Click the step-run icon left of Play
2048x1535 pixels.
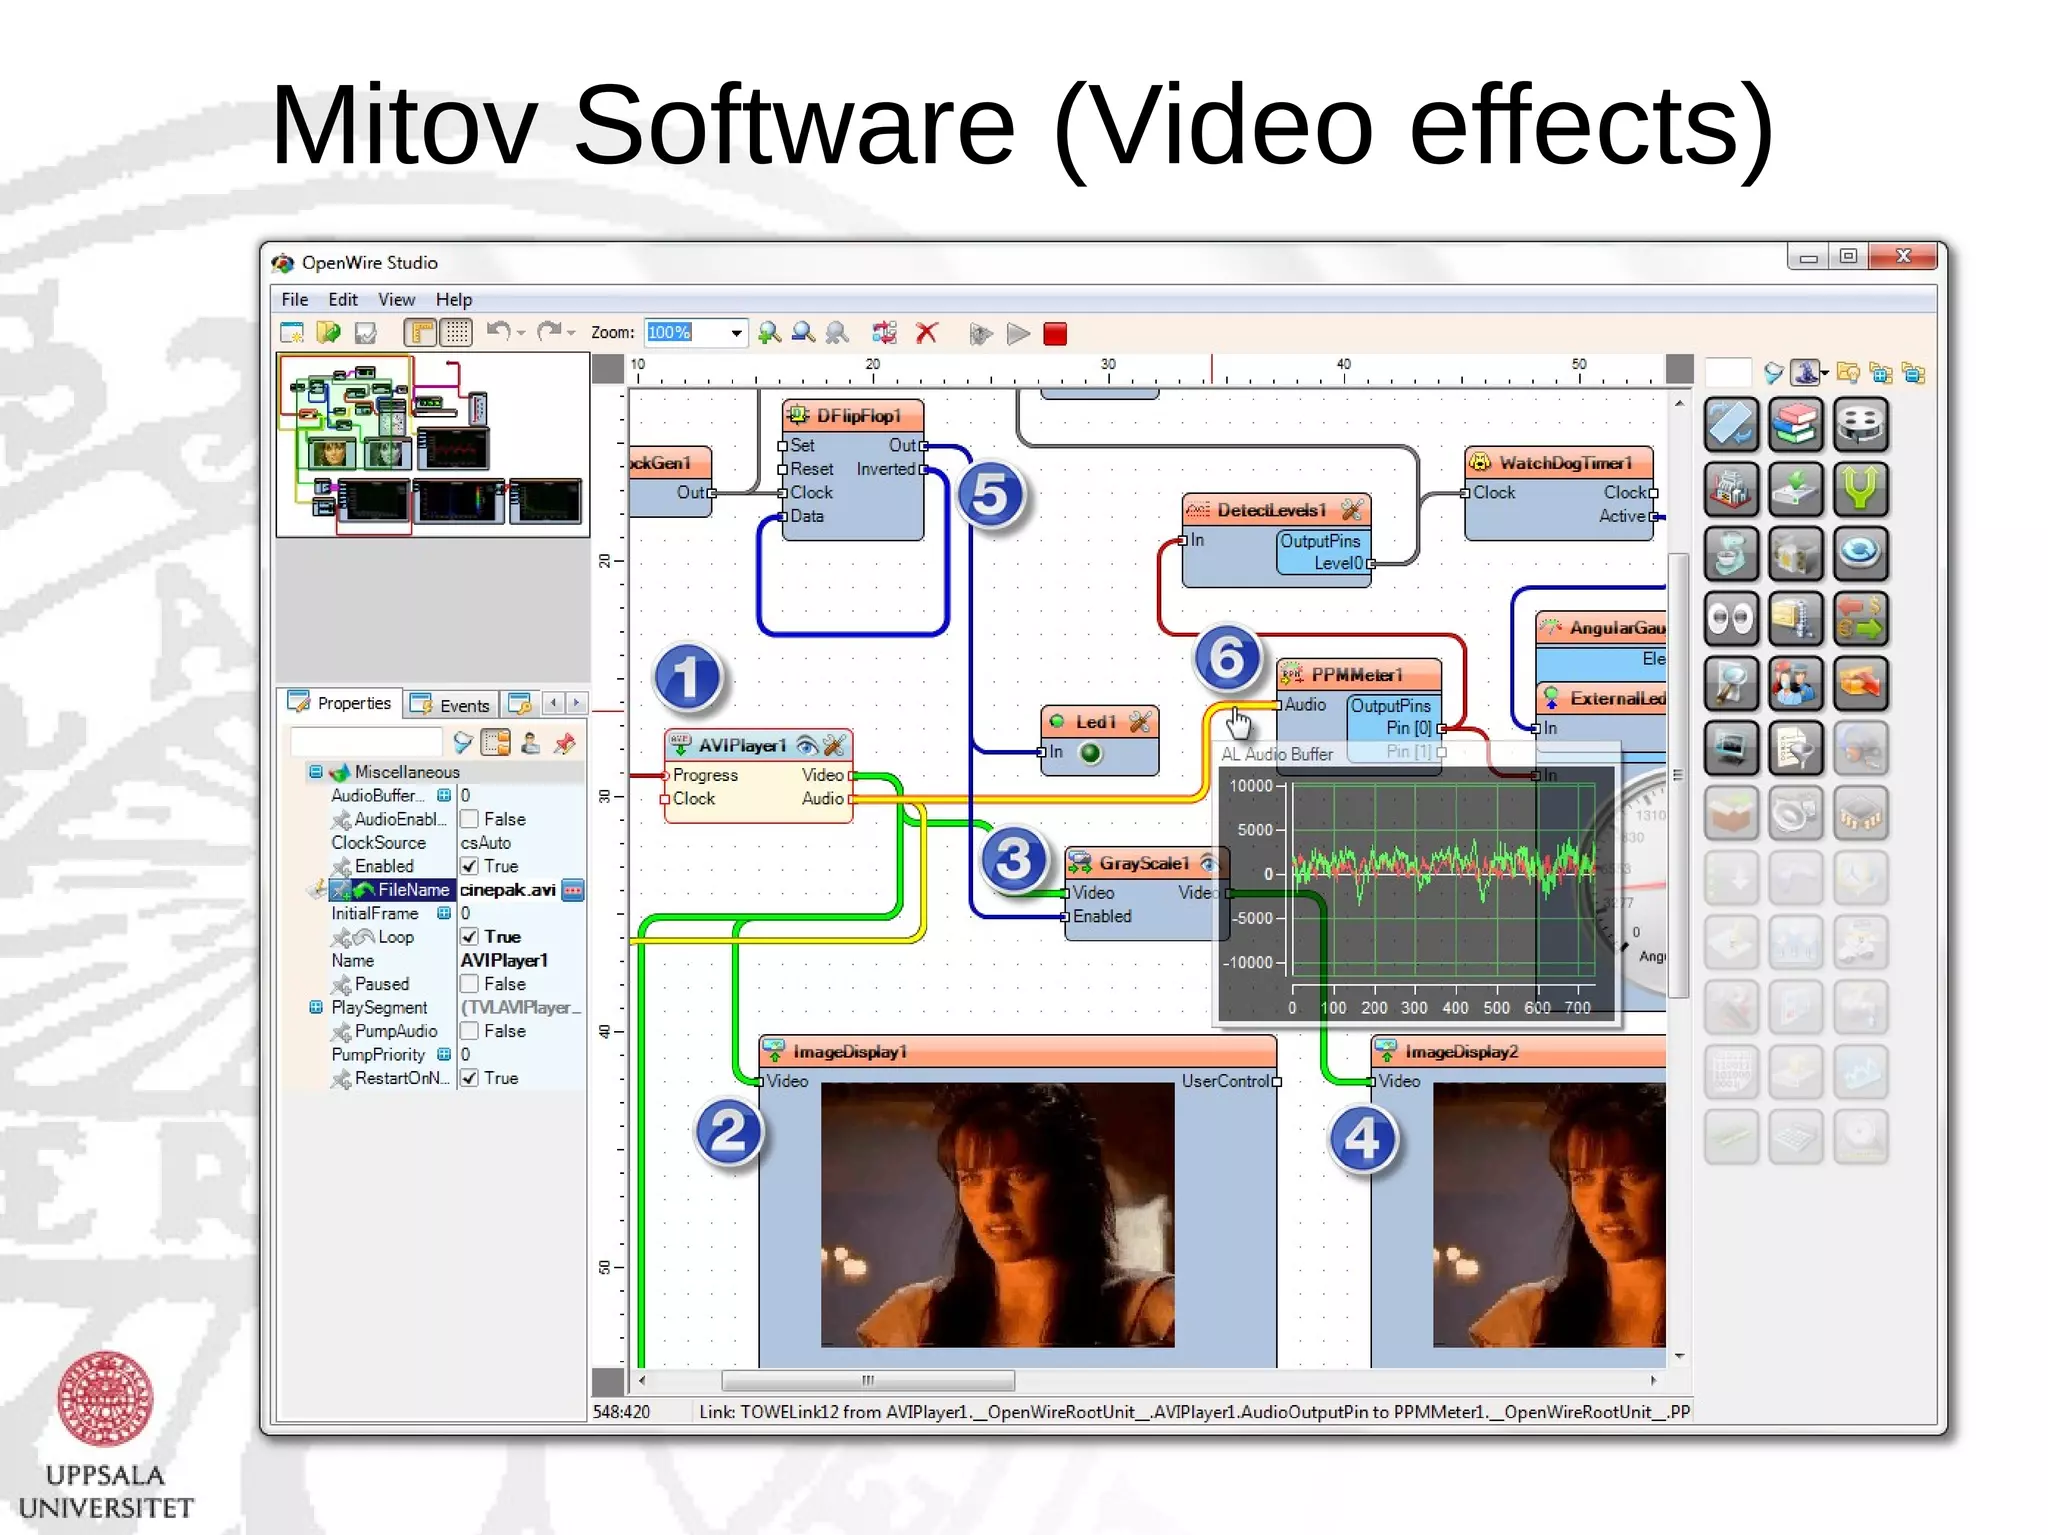click(981, 333)
